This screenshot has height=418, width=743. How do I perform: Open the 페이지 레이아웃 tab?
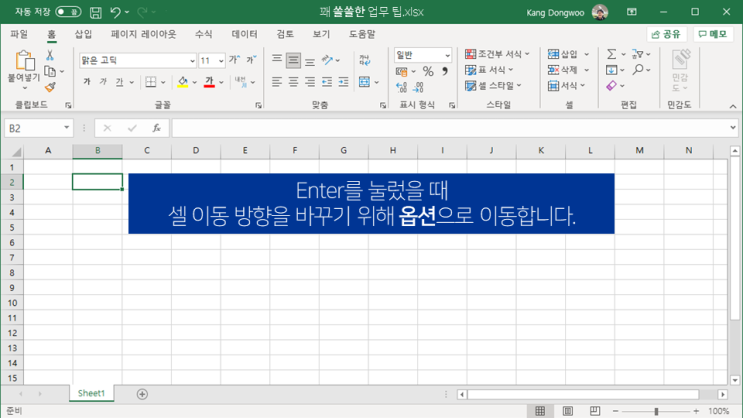(143, 34)
